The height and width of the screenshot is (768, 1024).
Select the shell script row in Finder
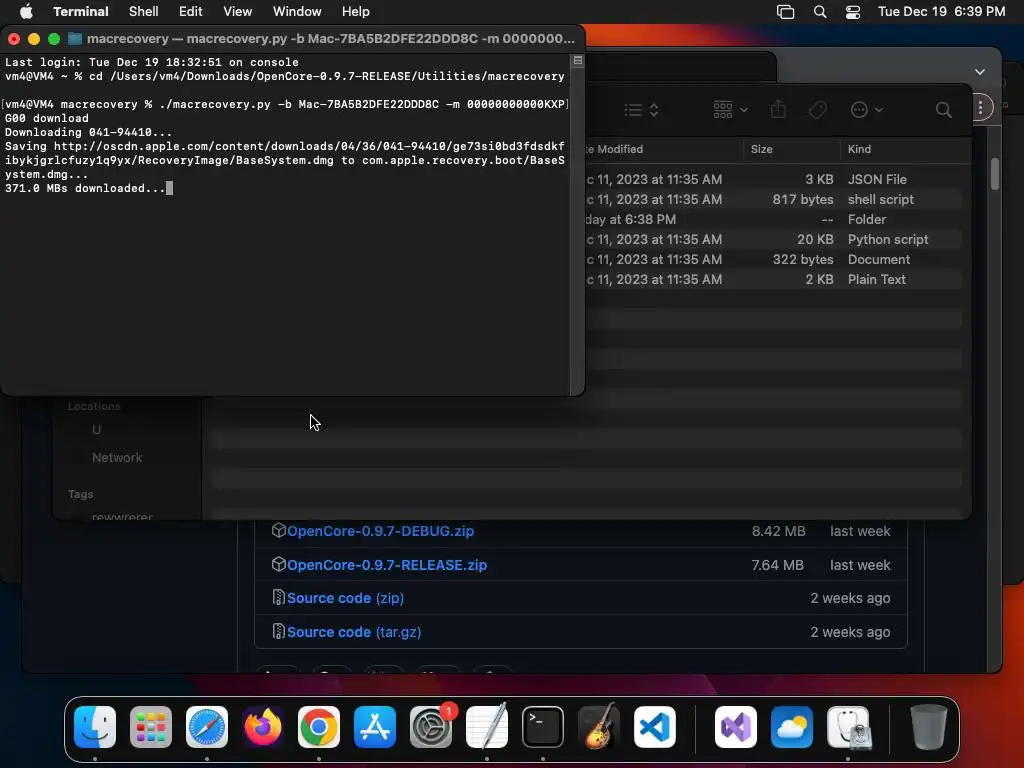click(x=774, y=199)
